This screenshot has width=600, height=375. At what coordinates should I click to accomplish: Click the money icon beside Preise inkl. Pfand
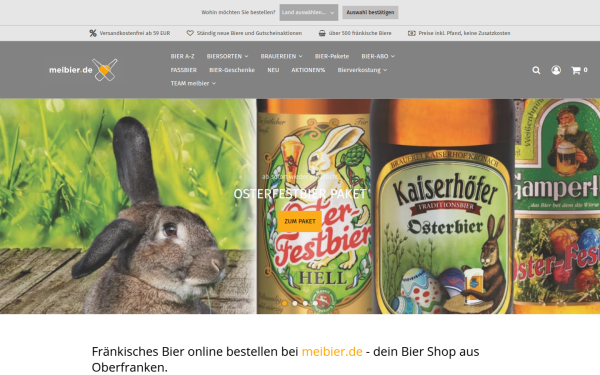(x=411, y=33)
